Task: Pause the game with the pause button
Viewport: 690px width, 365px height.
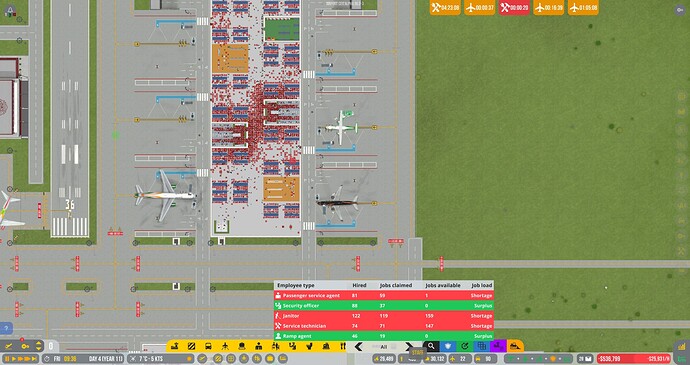Action: pyautogui.click(x=7, y=358)
